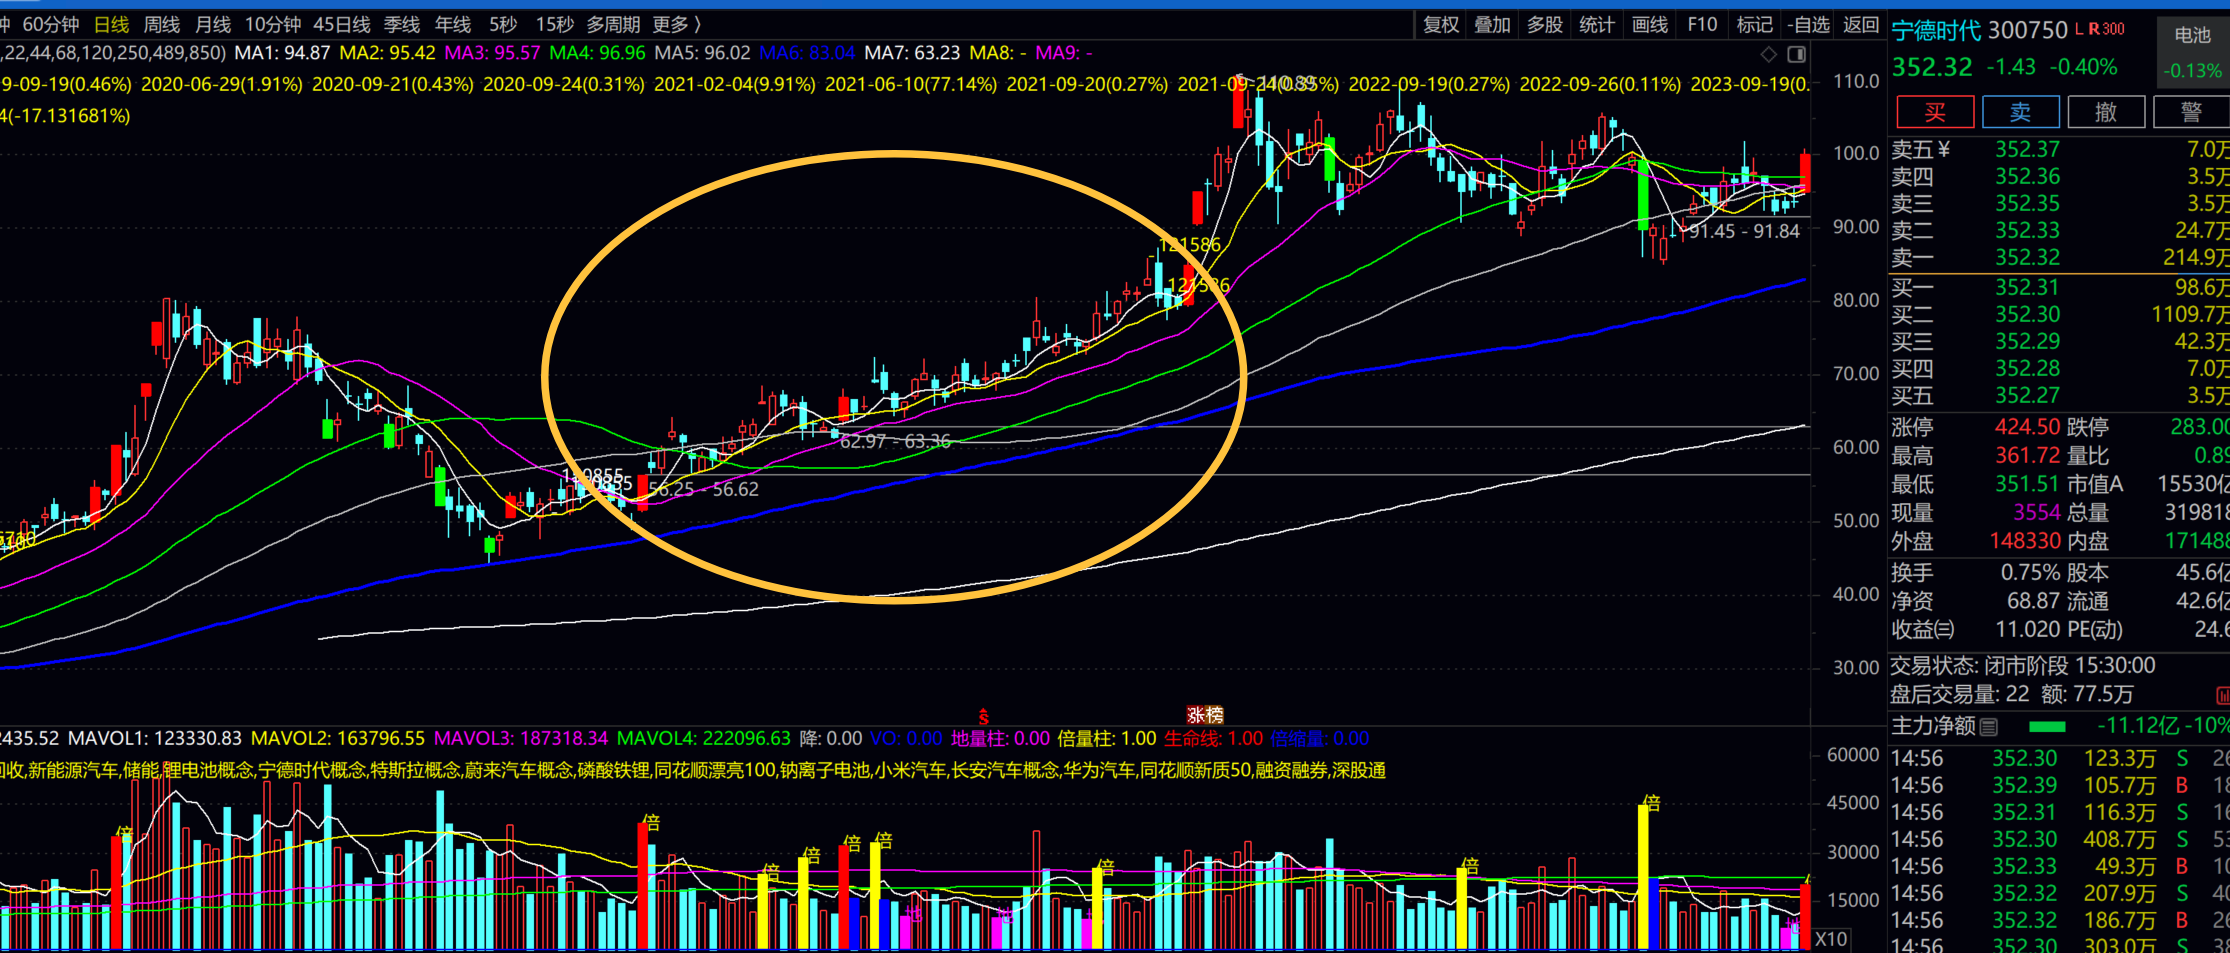This screenshot has width=2230, height=953.
Task: Open the 复权 adjustment menu
Action: pos(1441,24)
